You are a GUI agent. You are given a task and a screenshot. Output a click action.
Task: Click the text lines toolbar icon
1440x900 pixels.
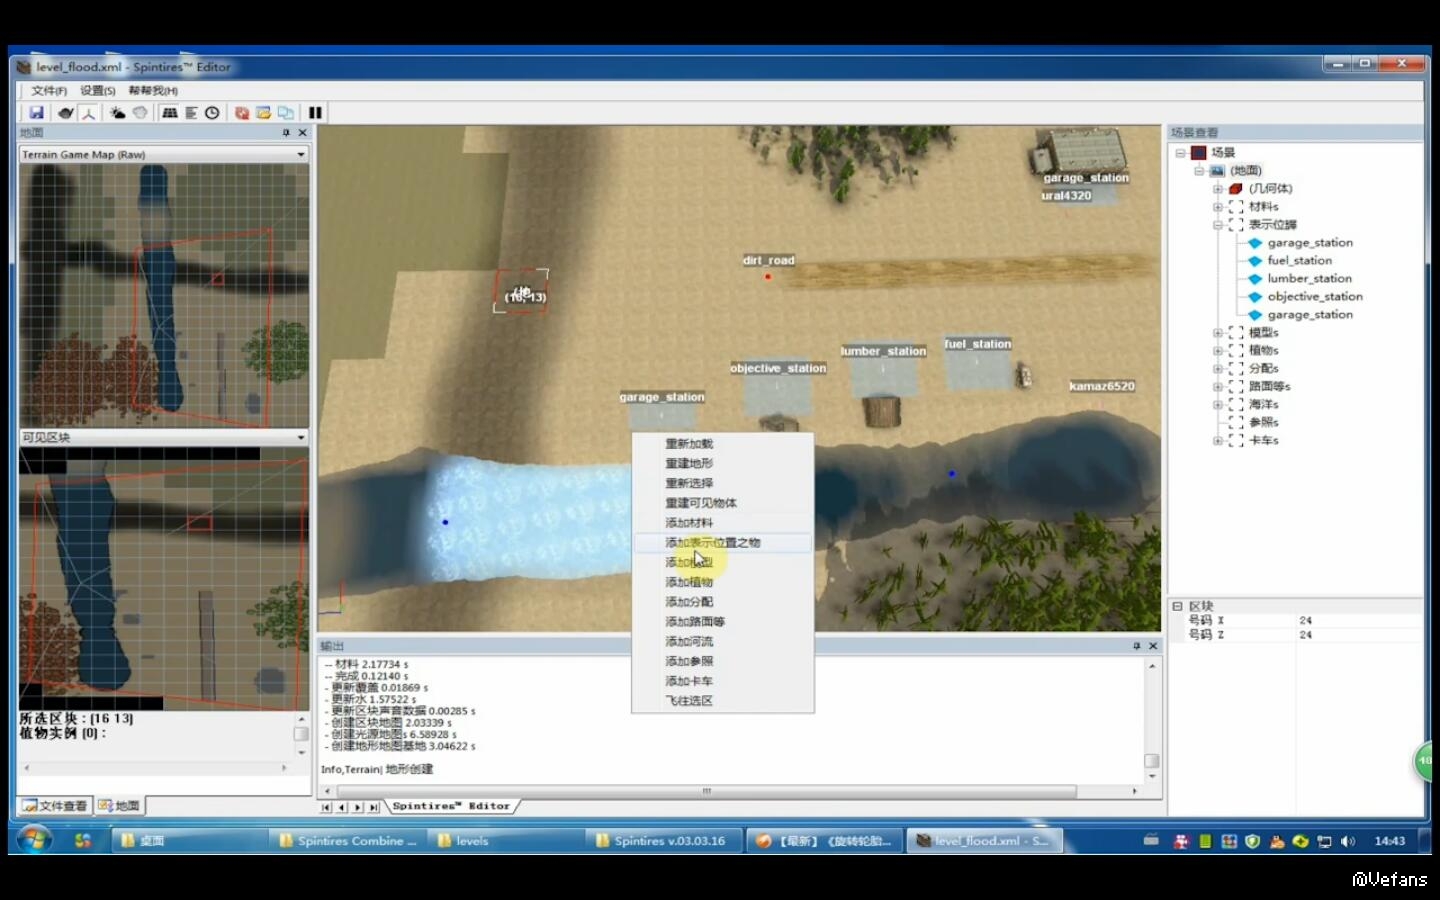pos(191,113)
